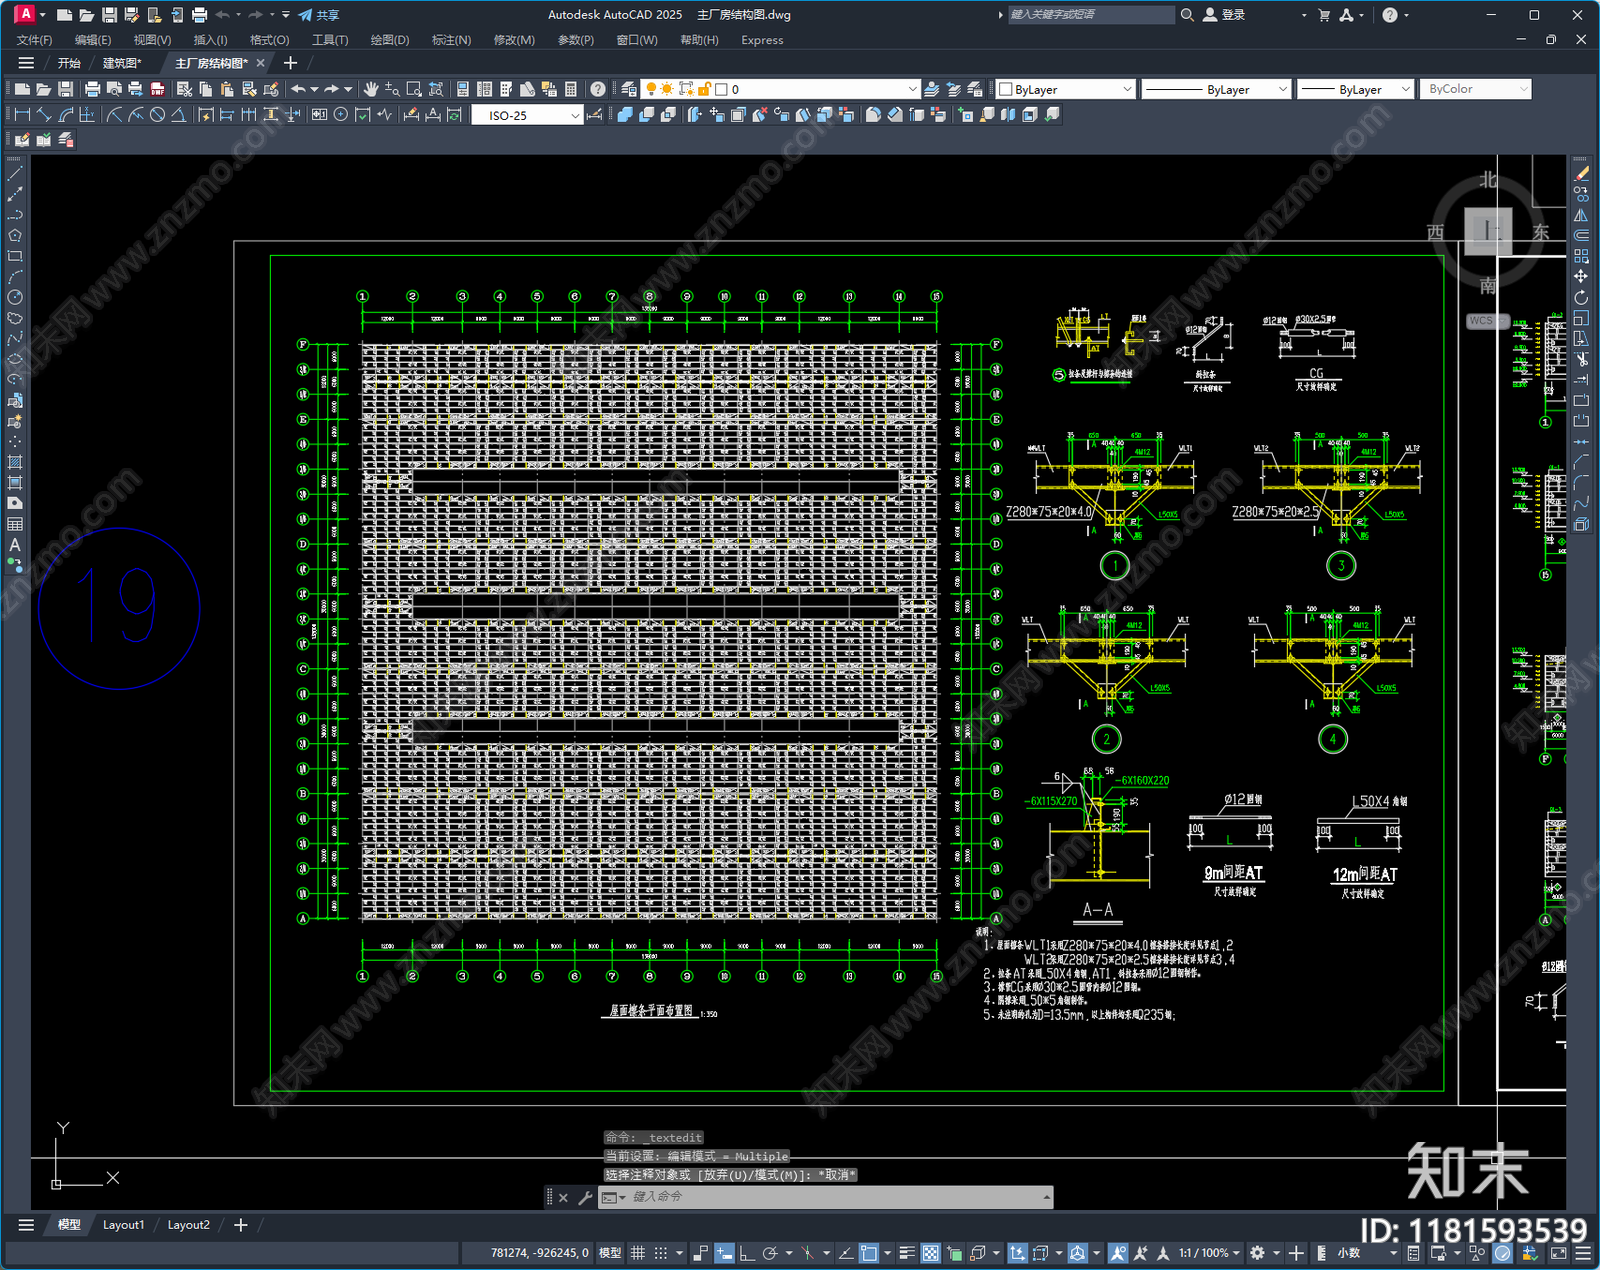Screen dimensions: 1600x1270
Task: Click the Plot (printer) icon in standard toolbar
Action: click(x=93, y=89)
